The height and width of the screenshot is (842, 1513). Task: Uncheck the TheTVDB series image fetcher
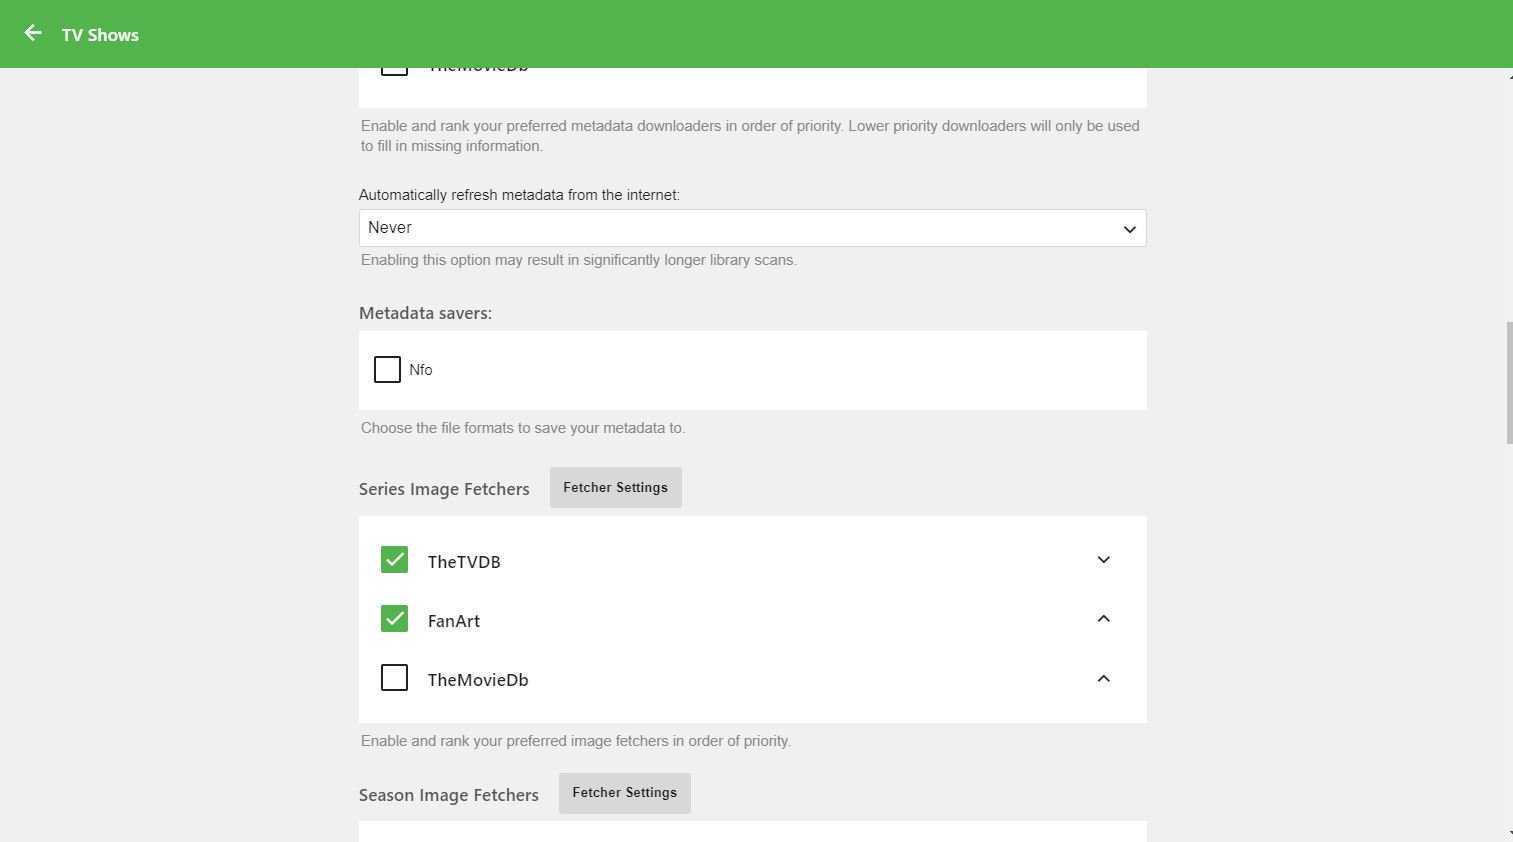tap(394, 560)
